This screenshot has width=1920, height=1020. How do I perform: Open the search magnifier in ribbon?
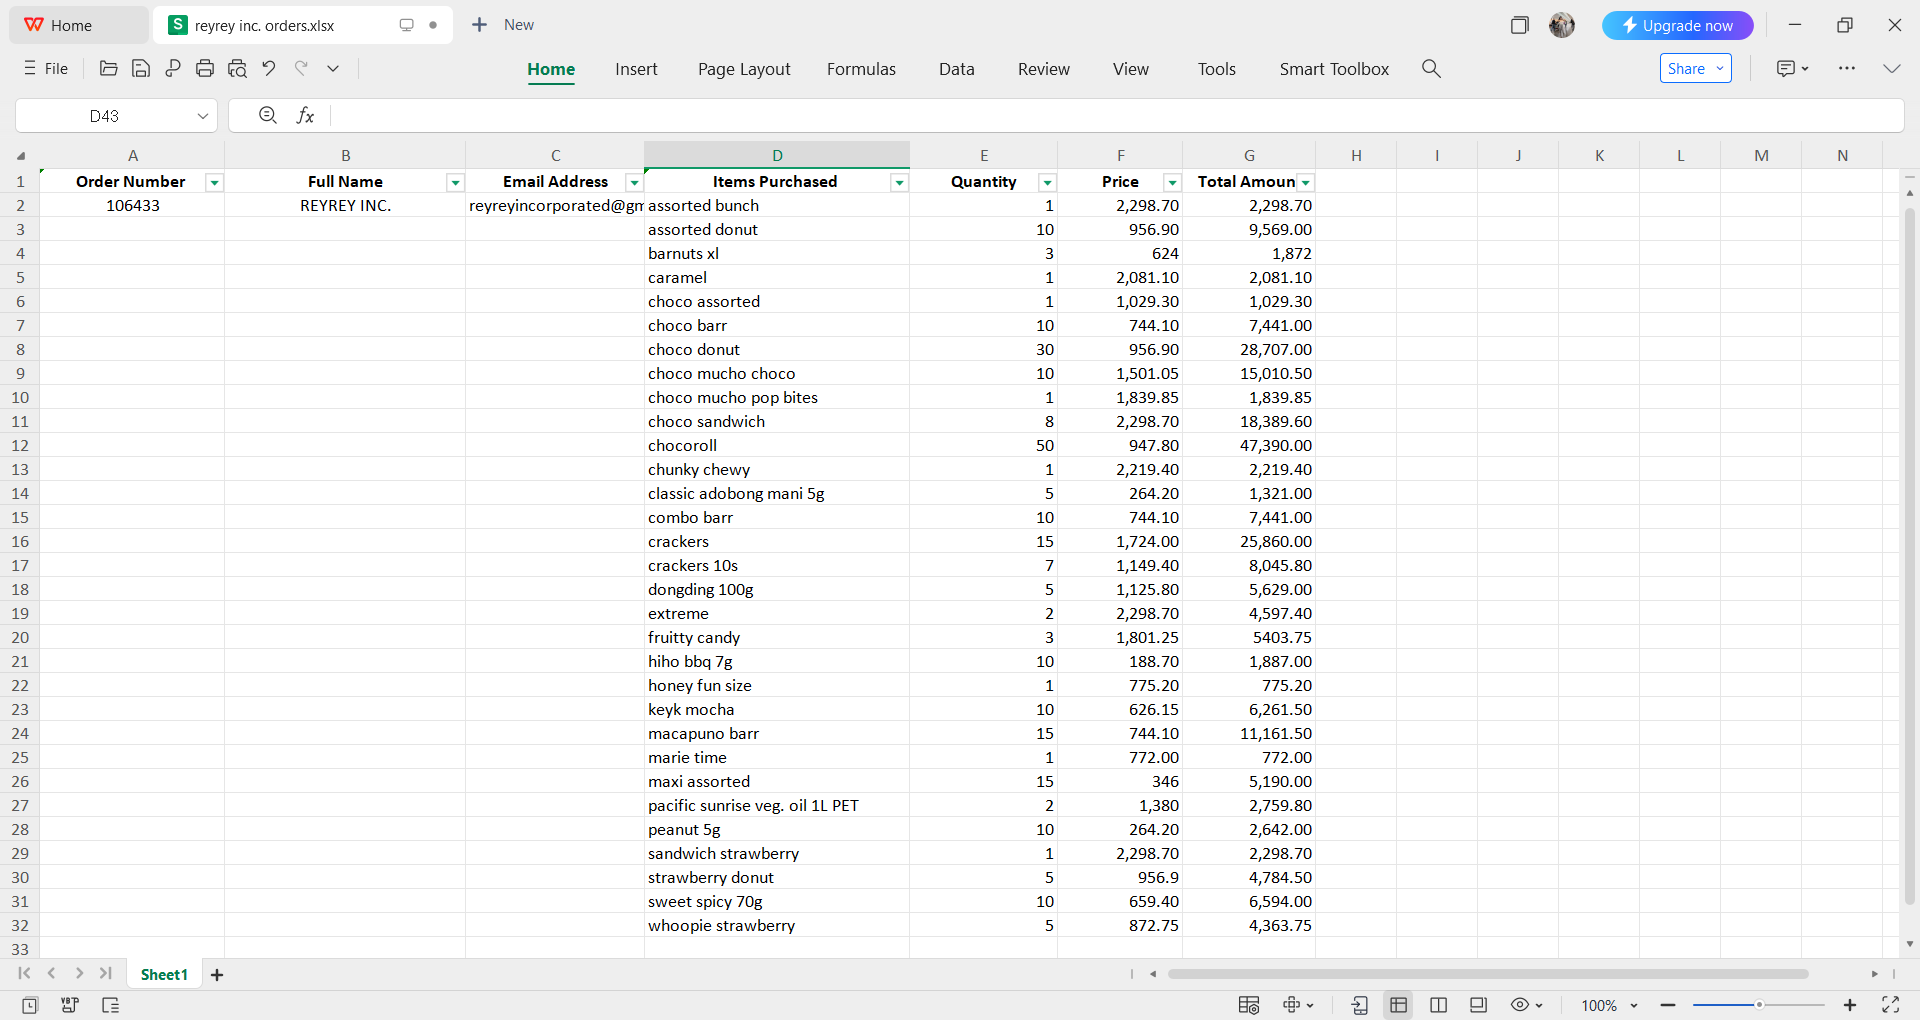(1431, 68)
